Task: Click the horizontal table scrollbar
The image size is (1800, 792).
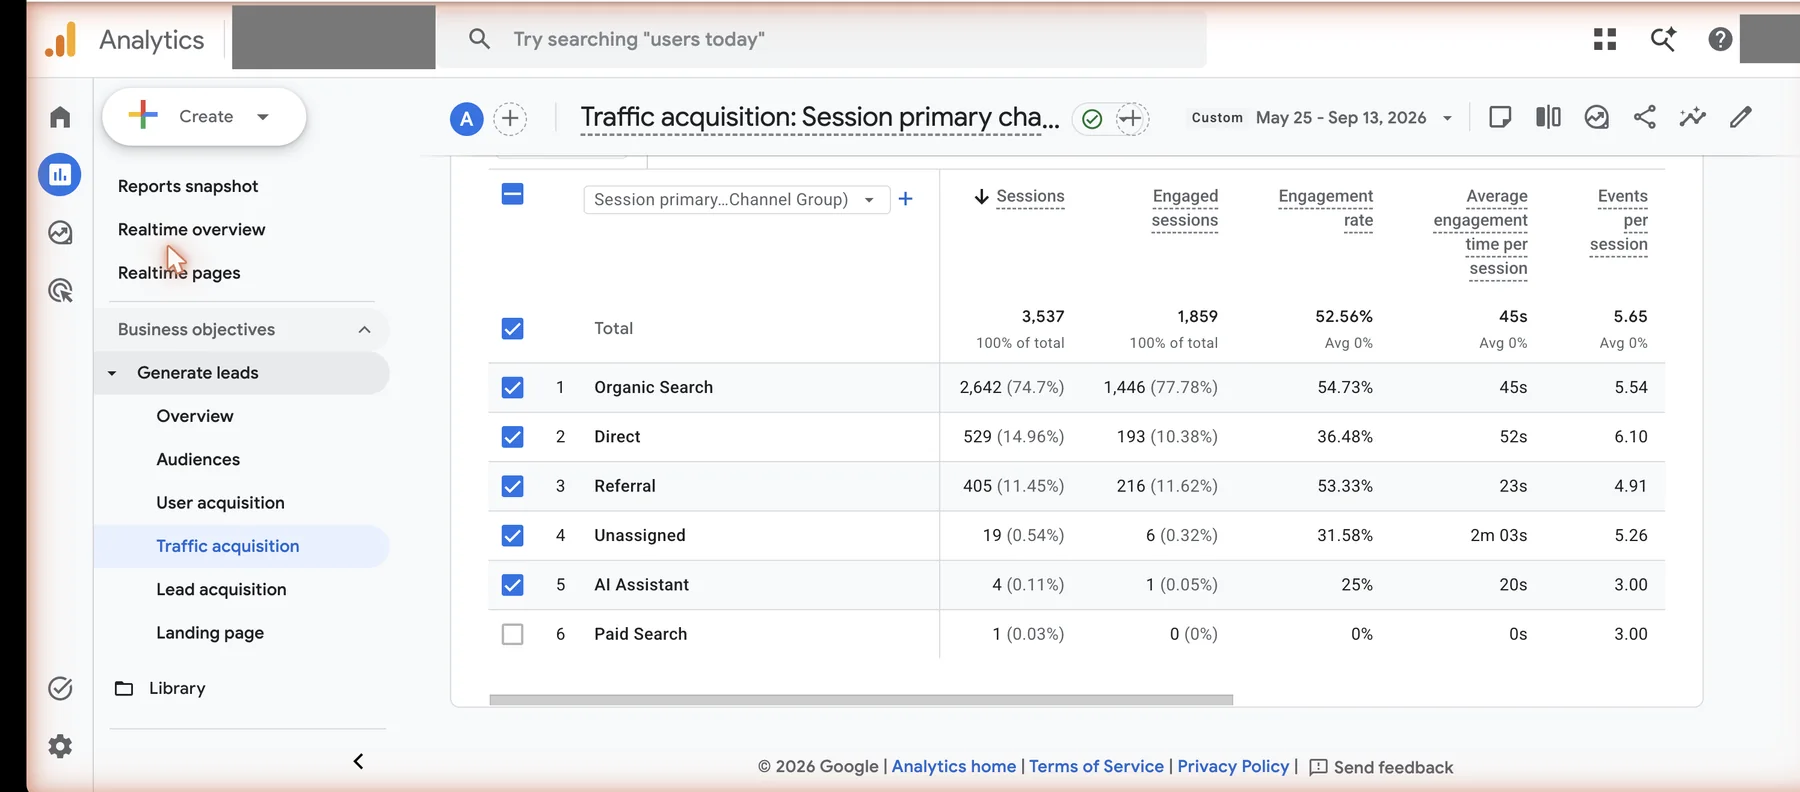Action: coord(861,700)
